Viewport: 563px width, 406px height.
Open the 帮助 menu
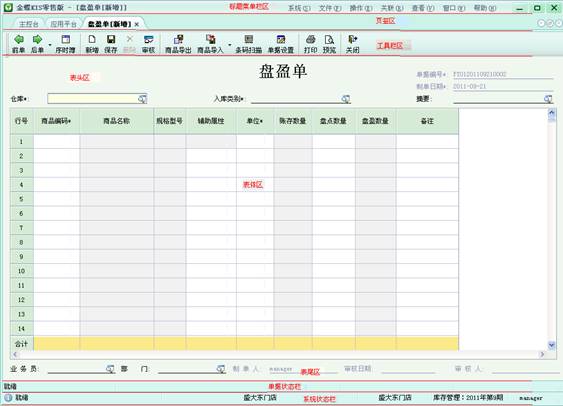[x=484, y=8]
